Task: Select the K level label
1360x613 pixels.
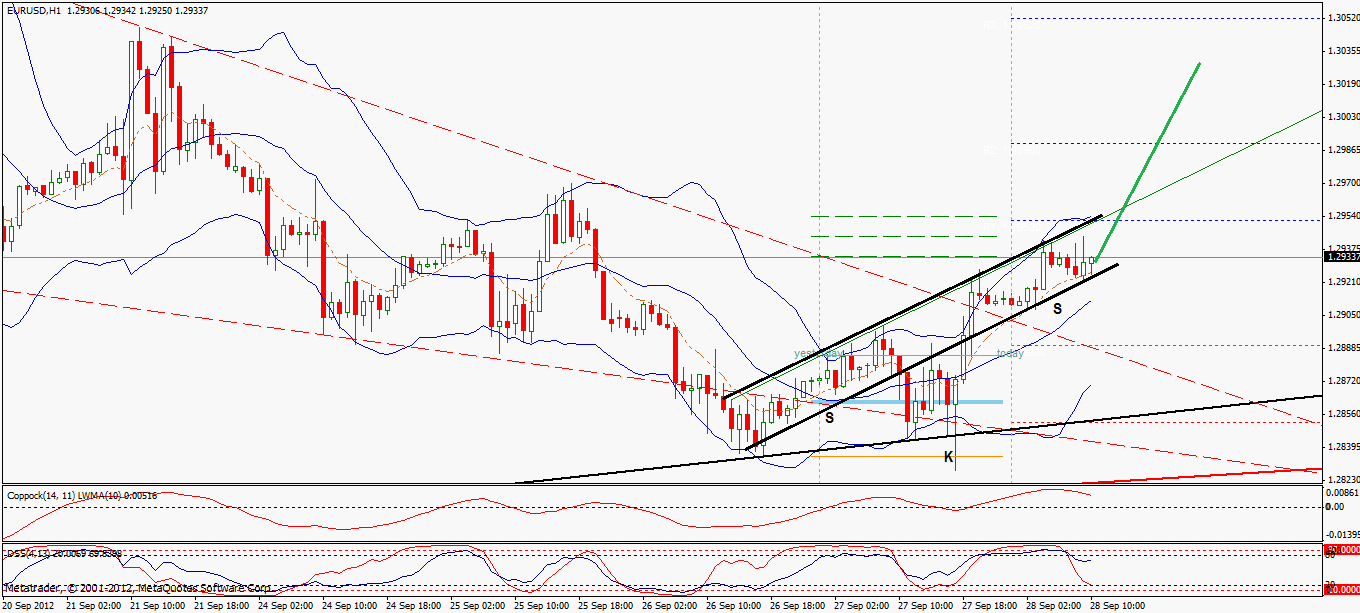Action: [x=950, y=456]
